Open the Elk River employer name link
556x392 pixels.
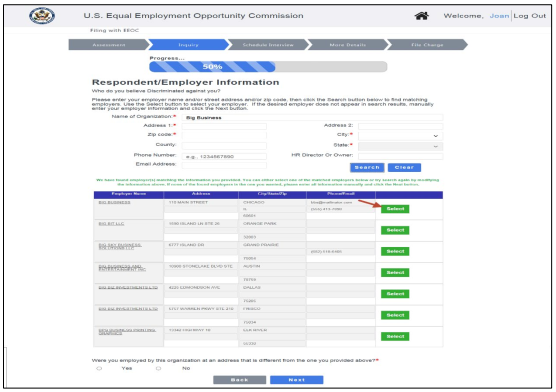click(127, 332)
